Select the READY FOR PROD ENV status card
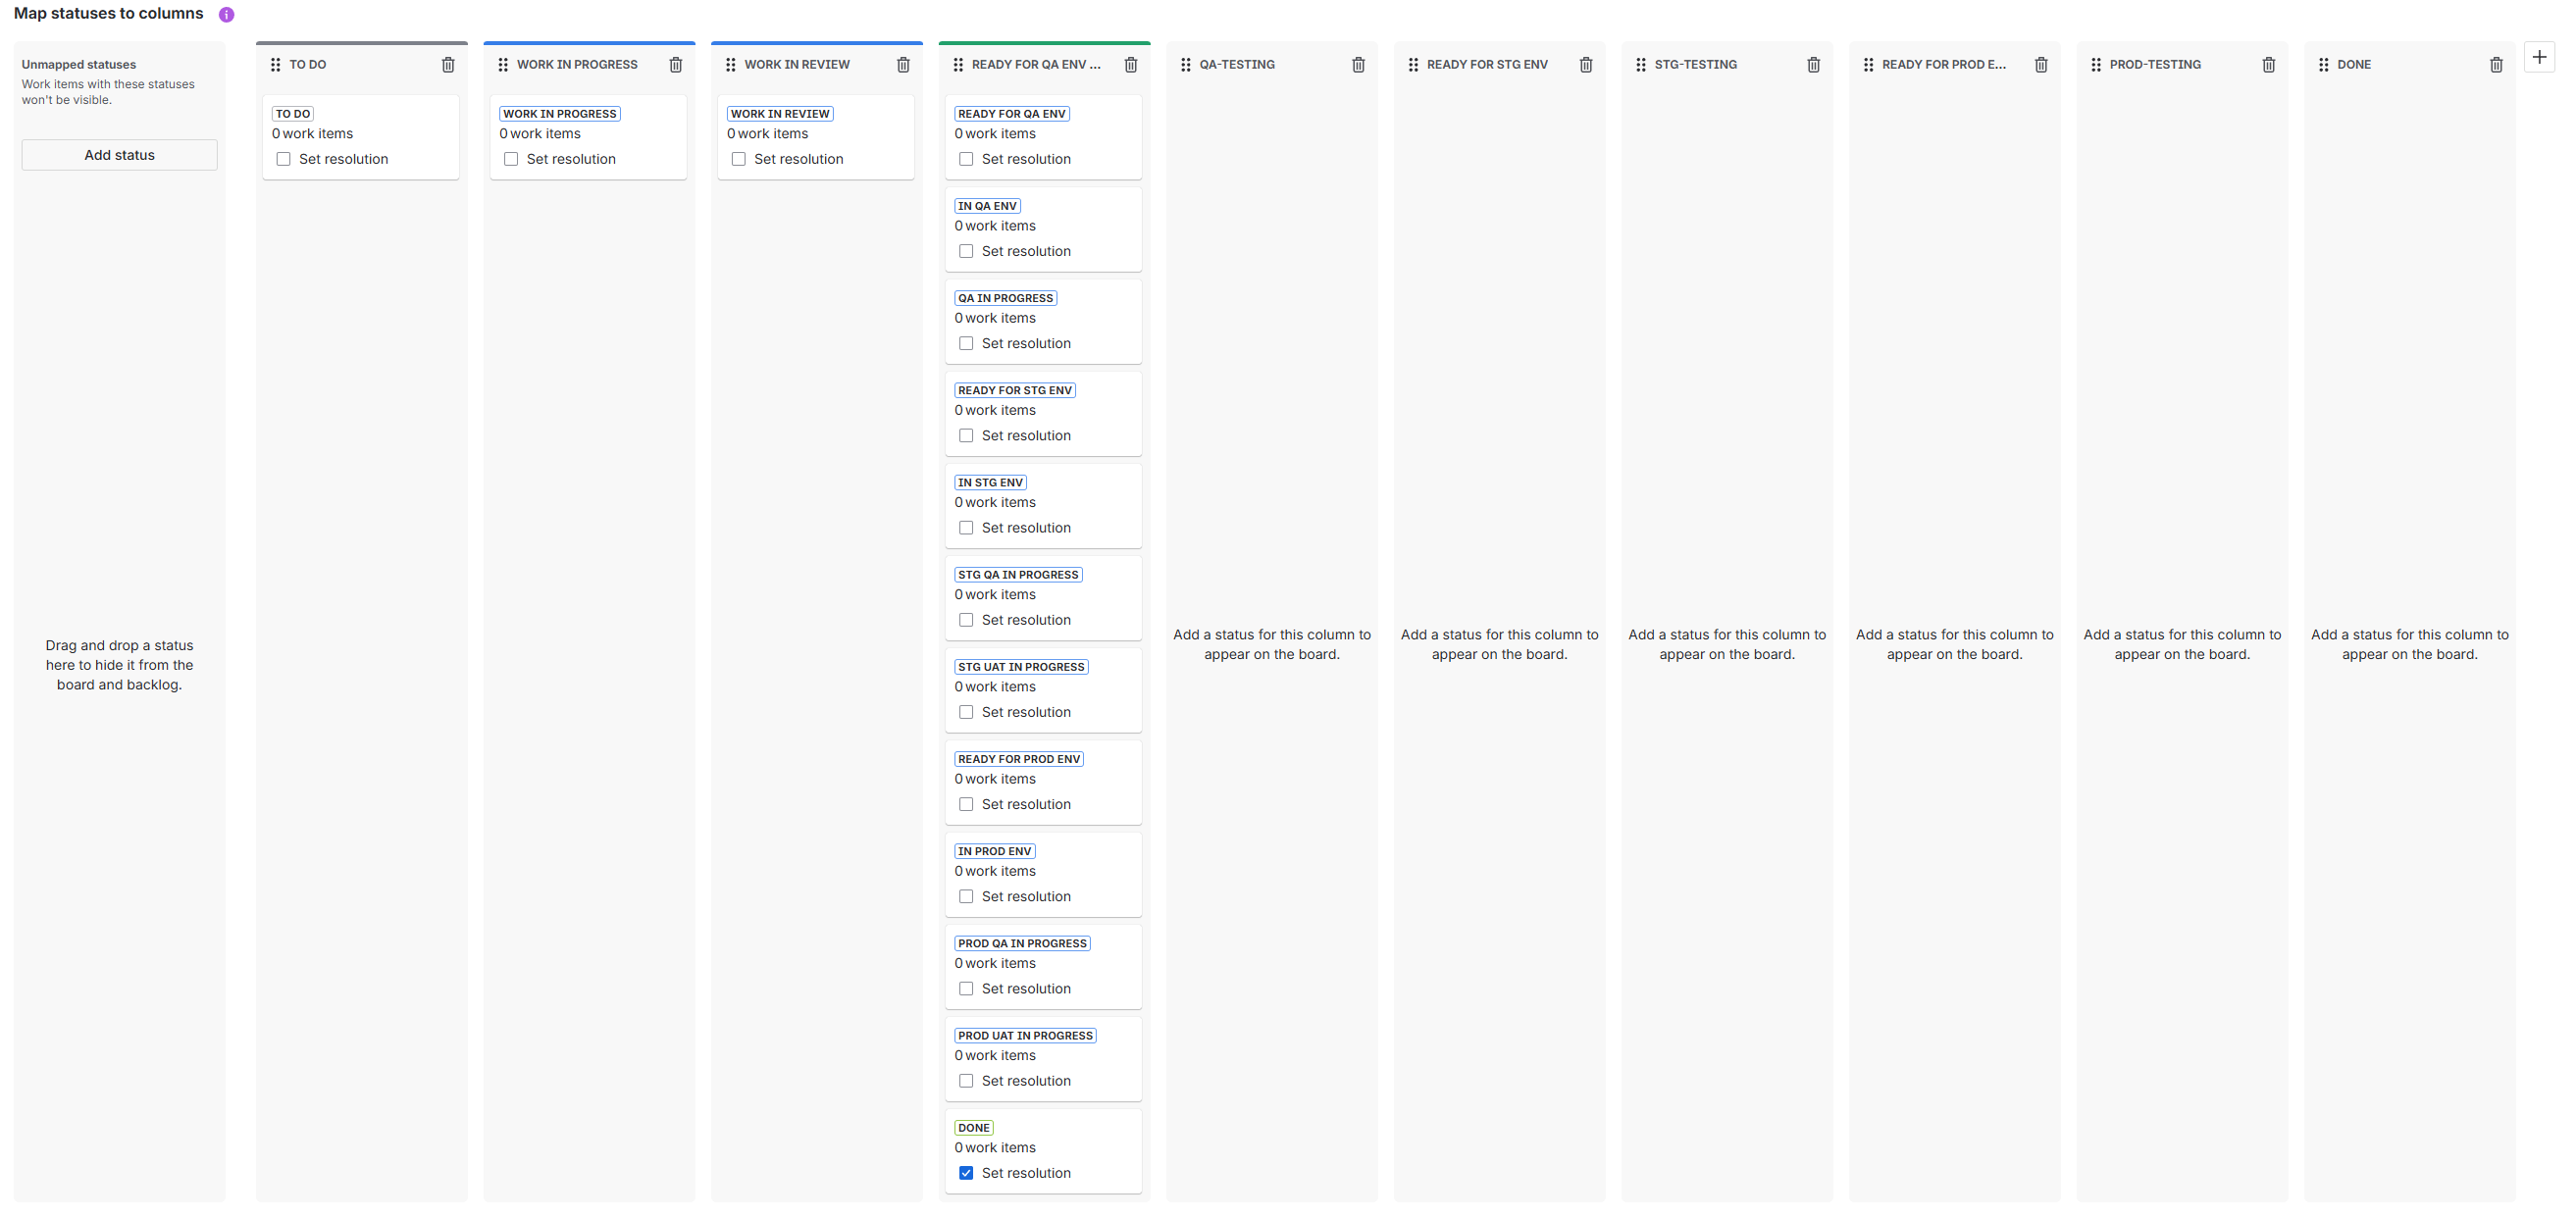2576x1218 pixels. pos(1043,782)
